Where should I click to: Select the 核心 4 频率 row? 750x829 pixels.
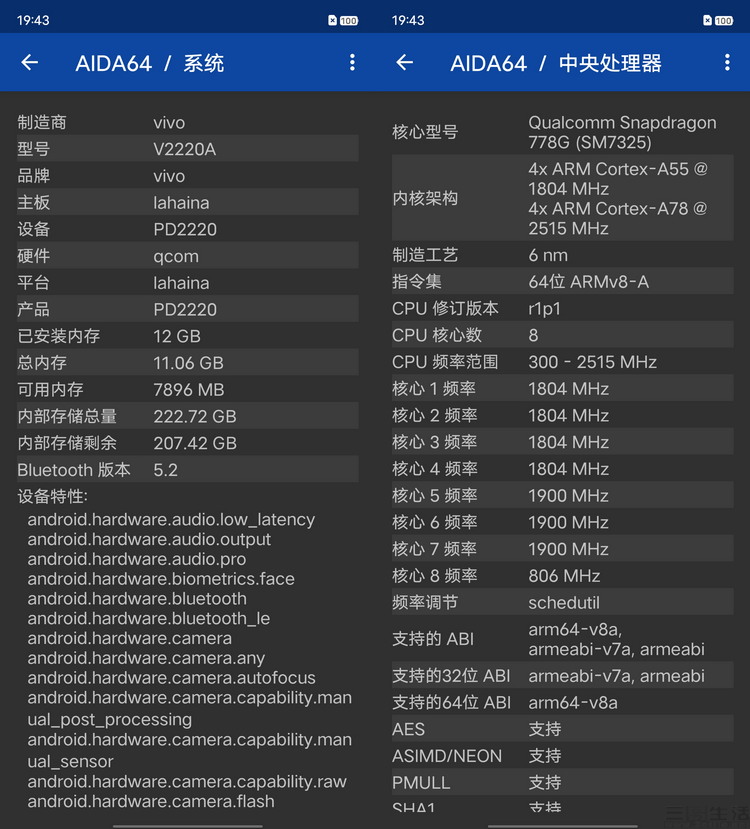(562, 468)
